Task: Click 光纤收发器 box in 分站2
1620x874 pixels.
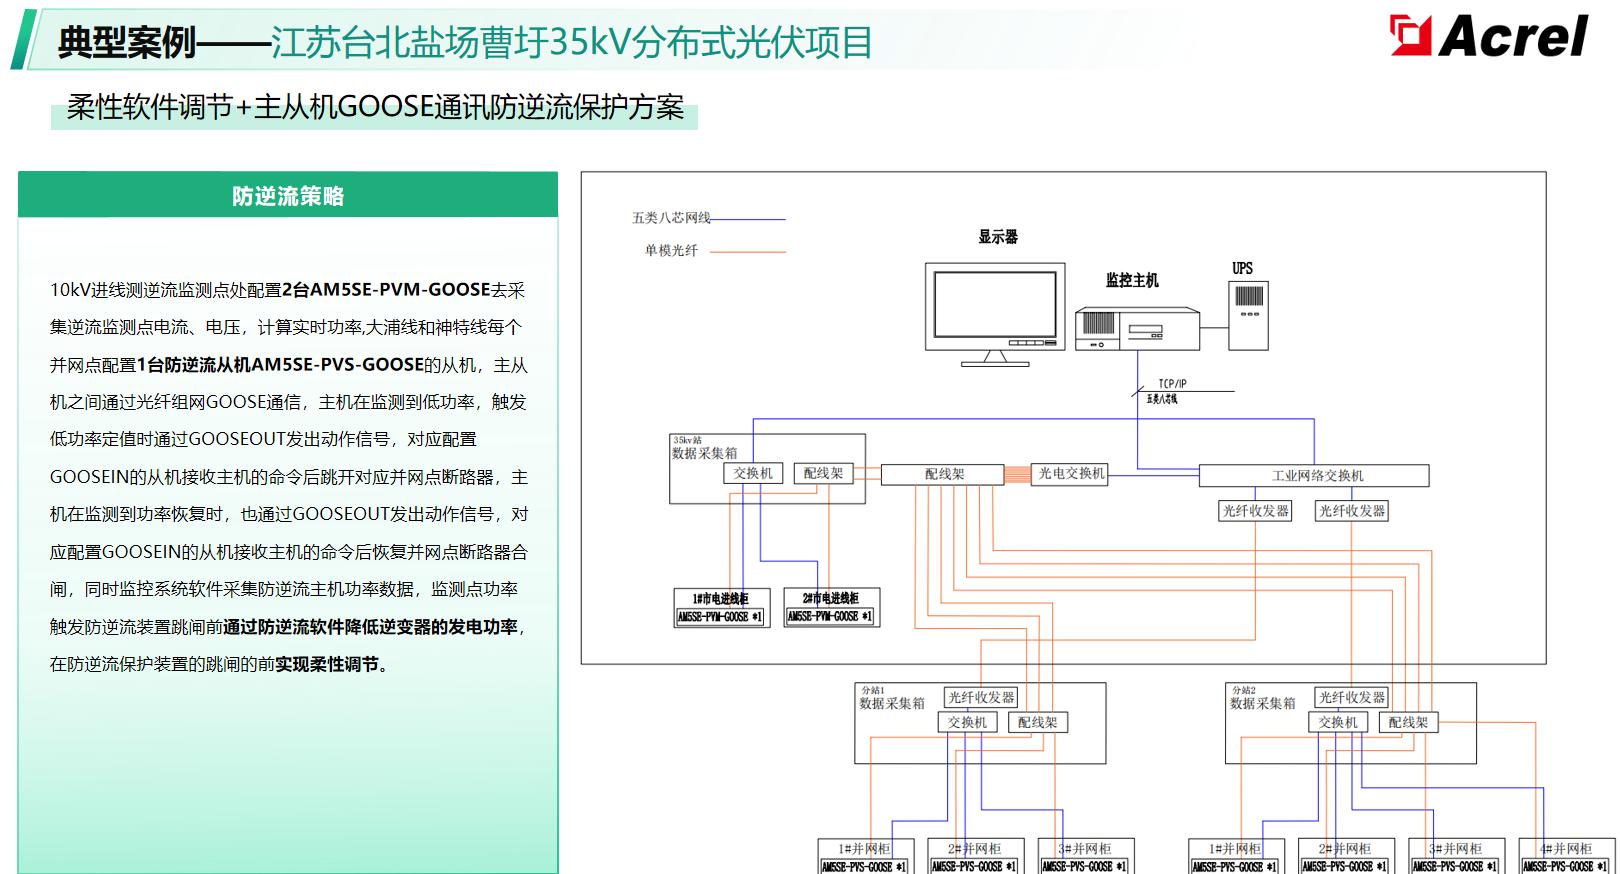Action: (1351, 697)
